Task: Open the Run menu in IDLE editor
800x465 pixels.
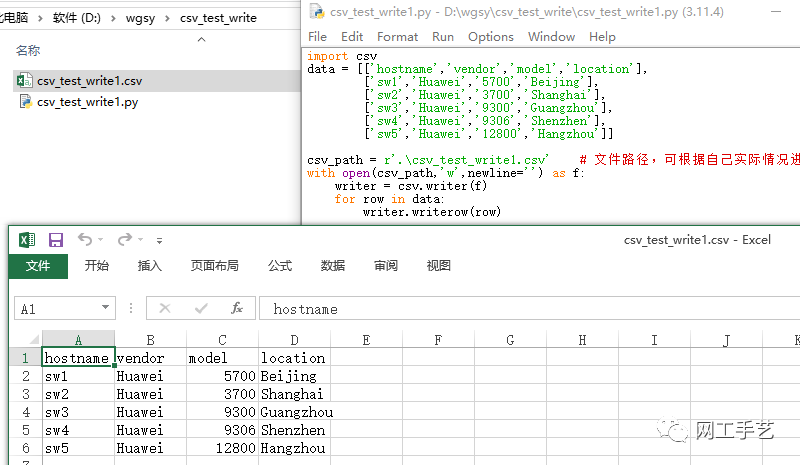Action: coord(443,37)
